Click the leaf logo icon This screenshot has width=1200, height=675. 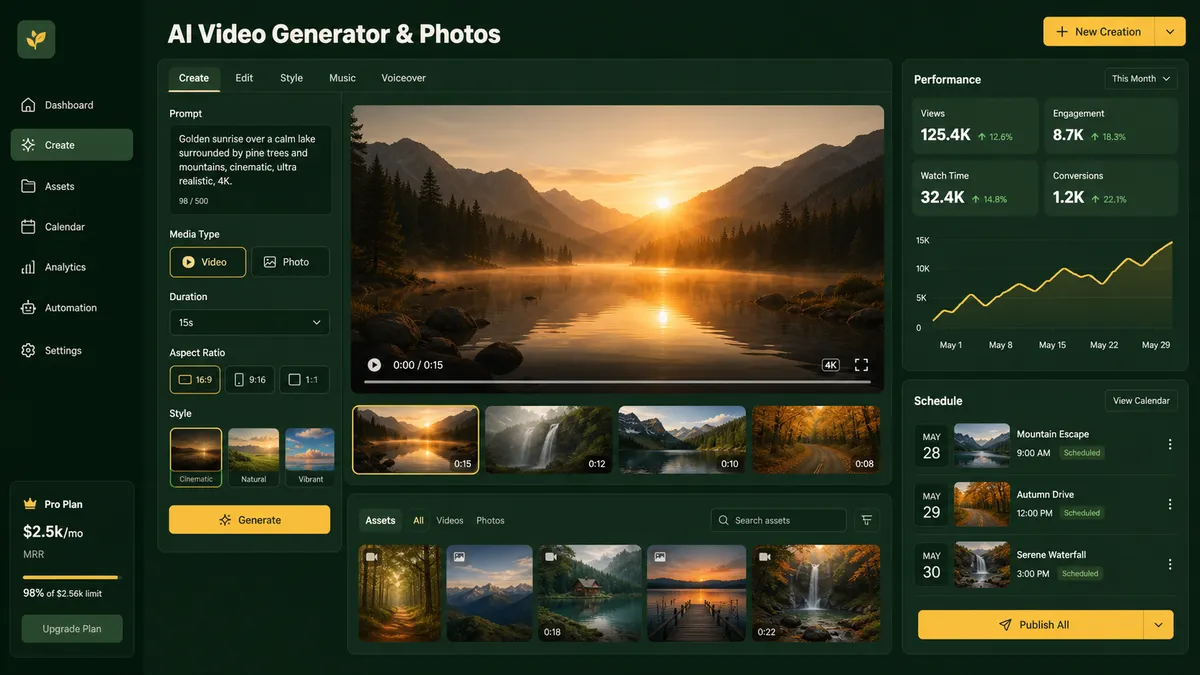(36, 39)
